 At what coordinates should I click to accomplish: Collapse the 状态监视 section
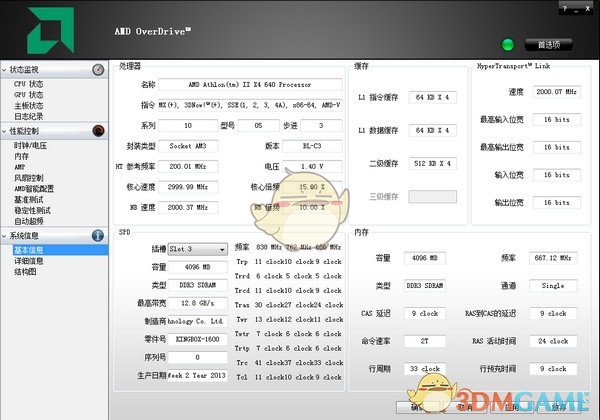pos(4,70)
